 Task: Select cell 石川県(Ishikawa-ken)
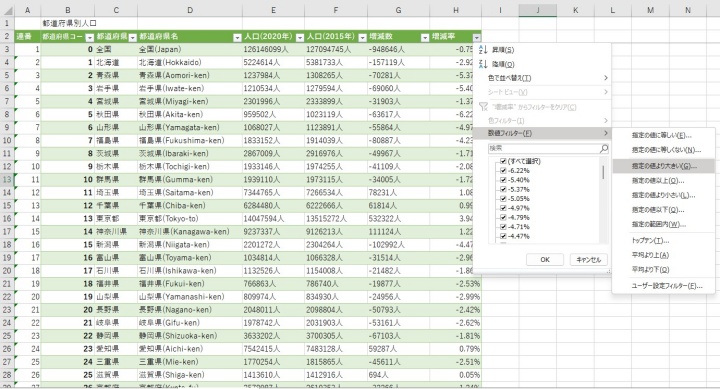click(x=190, y=271)
